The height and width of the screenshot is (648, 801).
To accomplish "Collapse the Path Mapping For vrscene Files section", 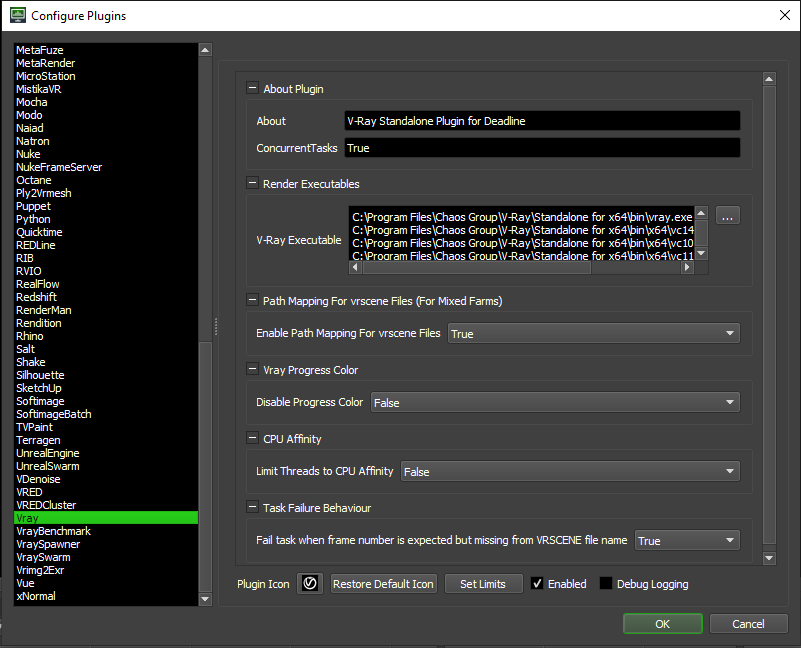I will coord(252,300).
